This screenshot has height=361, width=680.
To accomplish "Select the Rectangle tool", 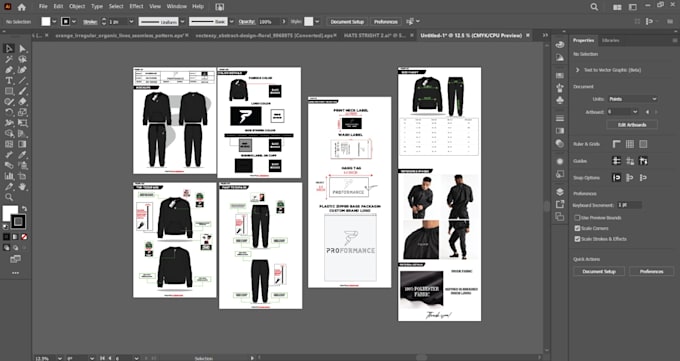I will pyautogui.click(x=9, y=91).
